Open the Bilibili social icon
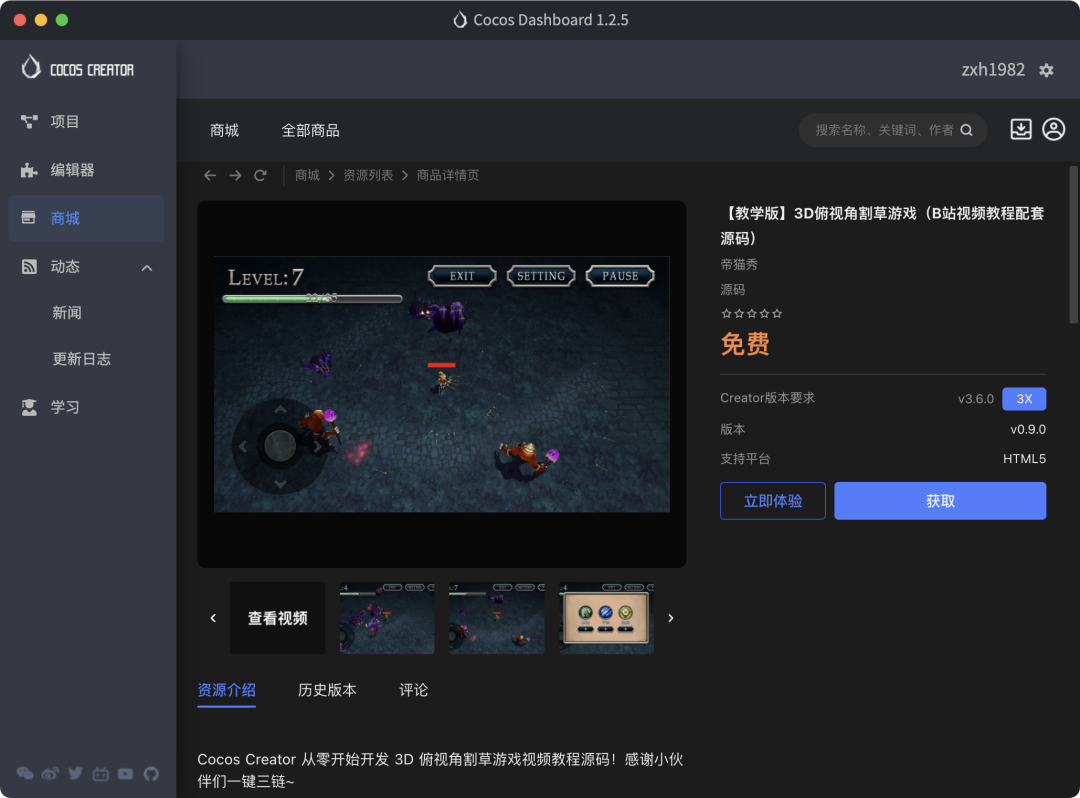 pos(101,774)
